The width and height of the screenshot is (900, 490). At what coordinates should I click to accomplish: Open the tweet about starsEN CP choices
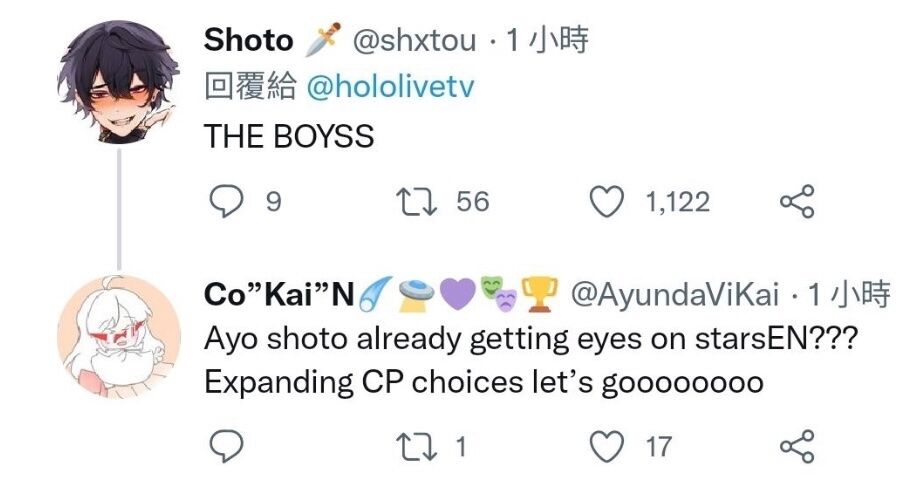[x=531, y=360]
